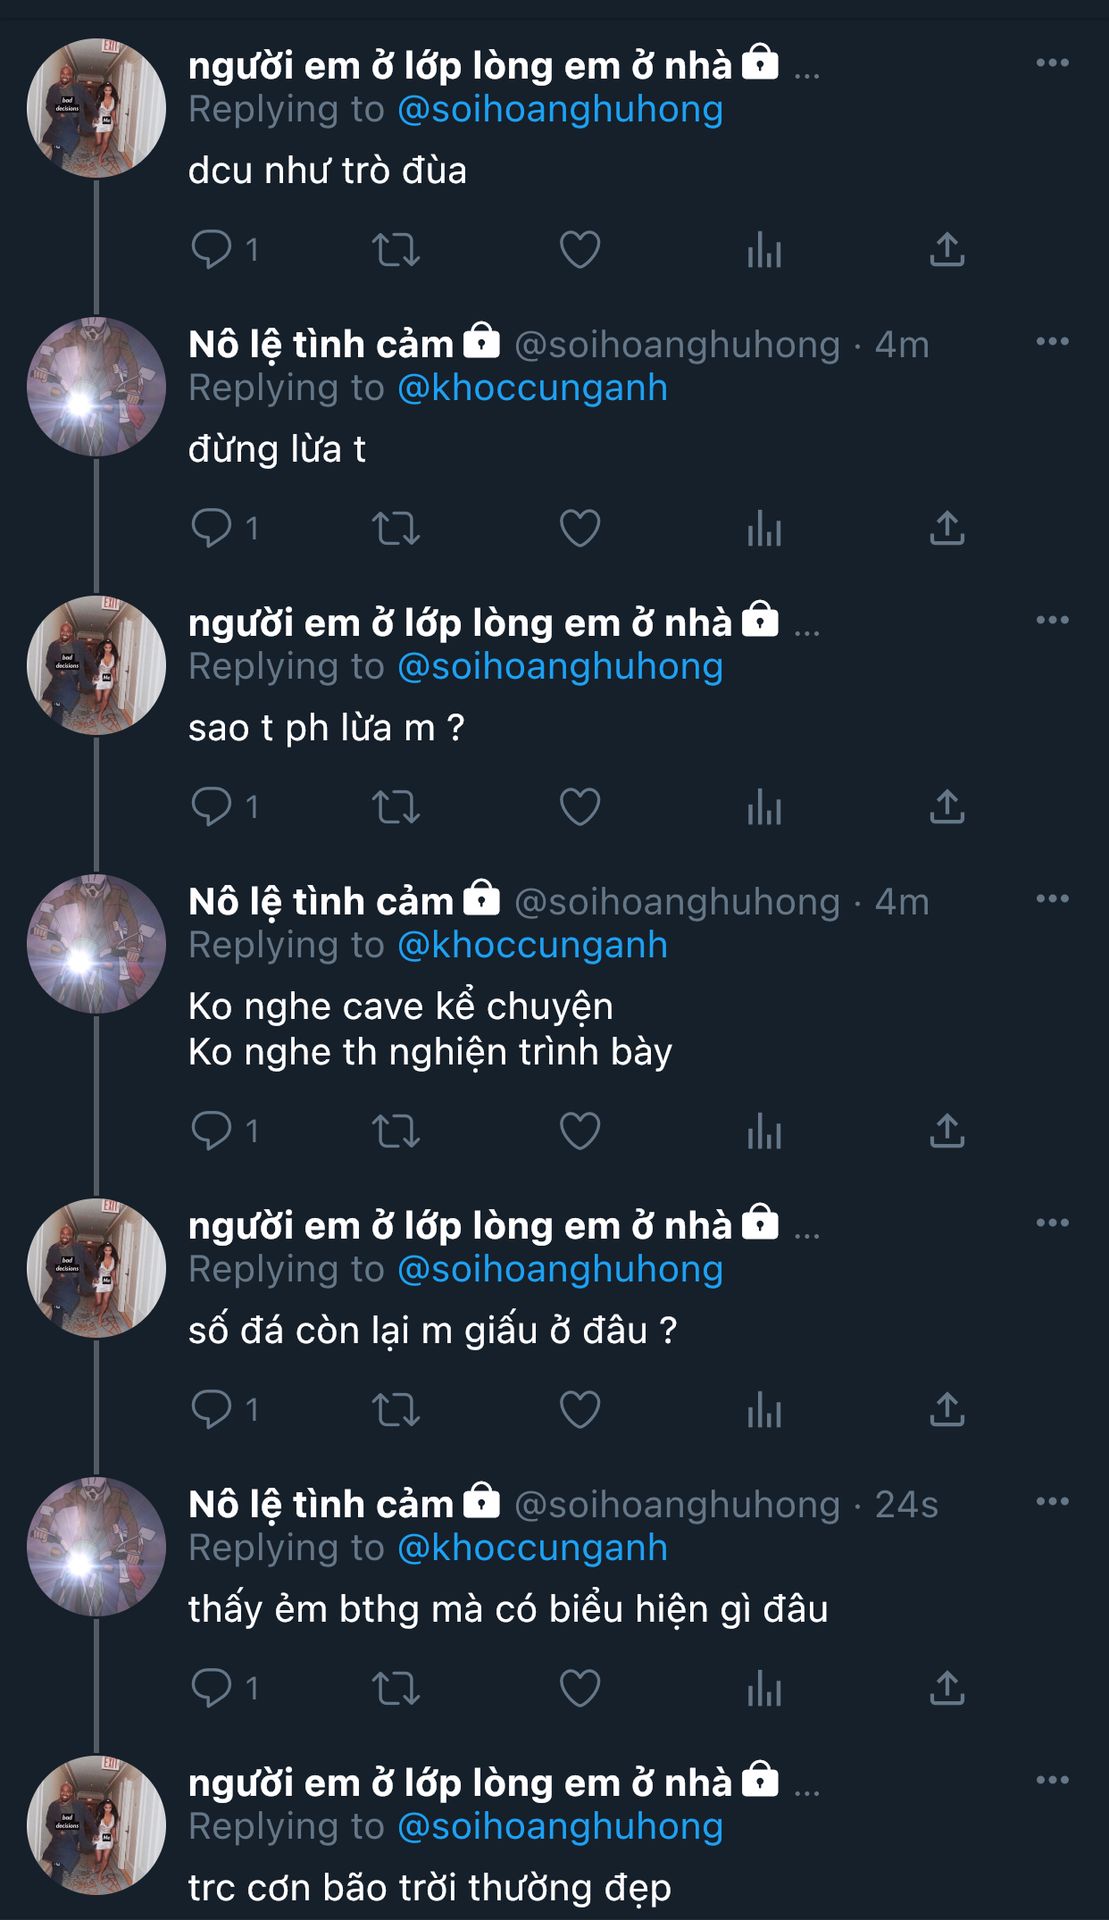Open the author name on "đừng lừa t" tweet

click(321, 344)
